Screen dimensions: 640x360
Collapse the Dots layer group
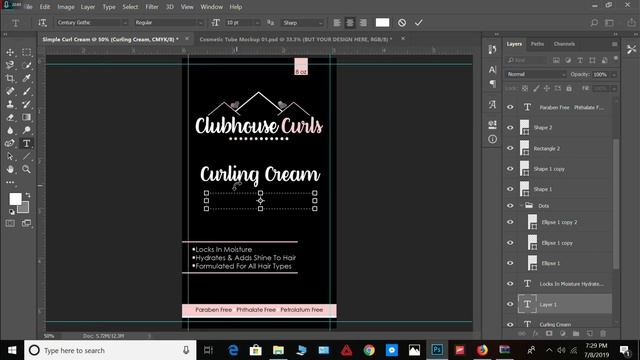tap(522, 206)
